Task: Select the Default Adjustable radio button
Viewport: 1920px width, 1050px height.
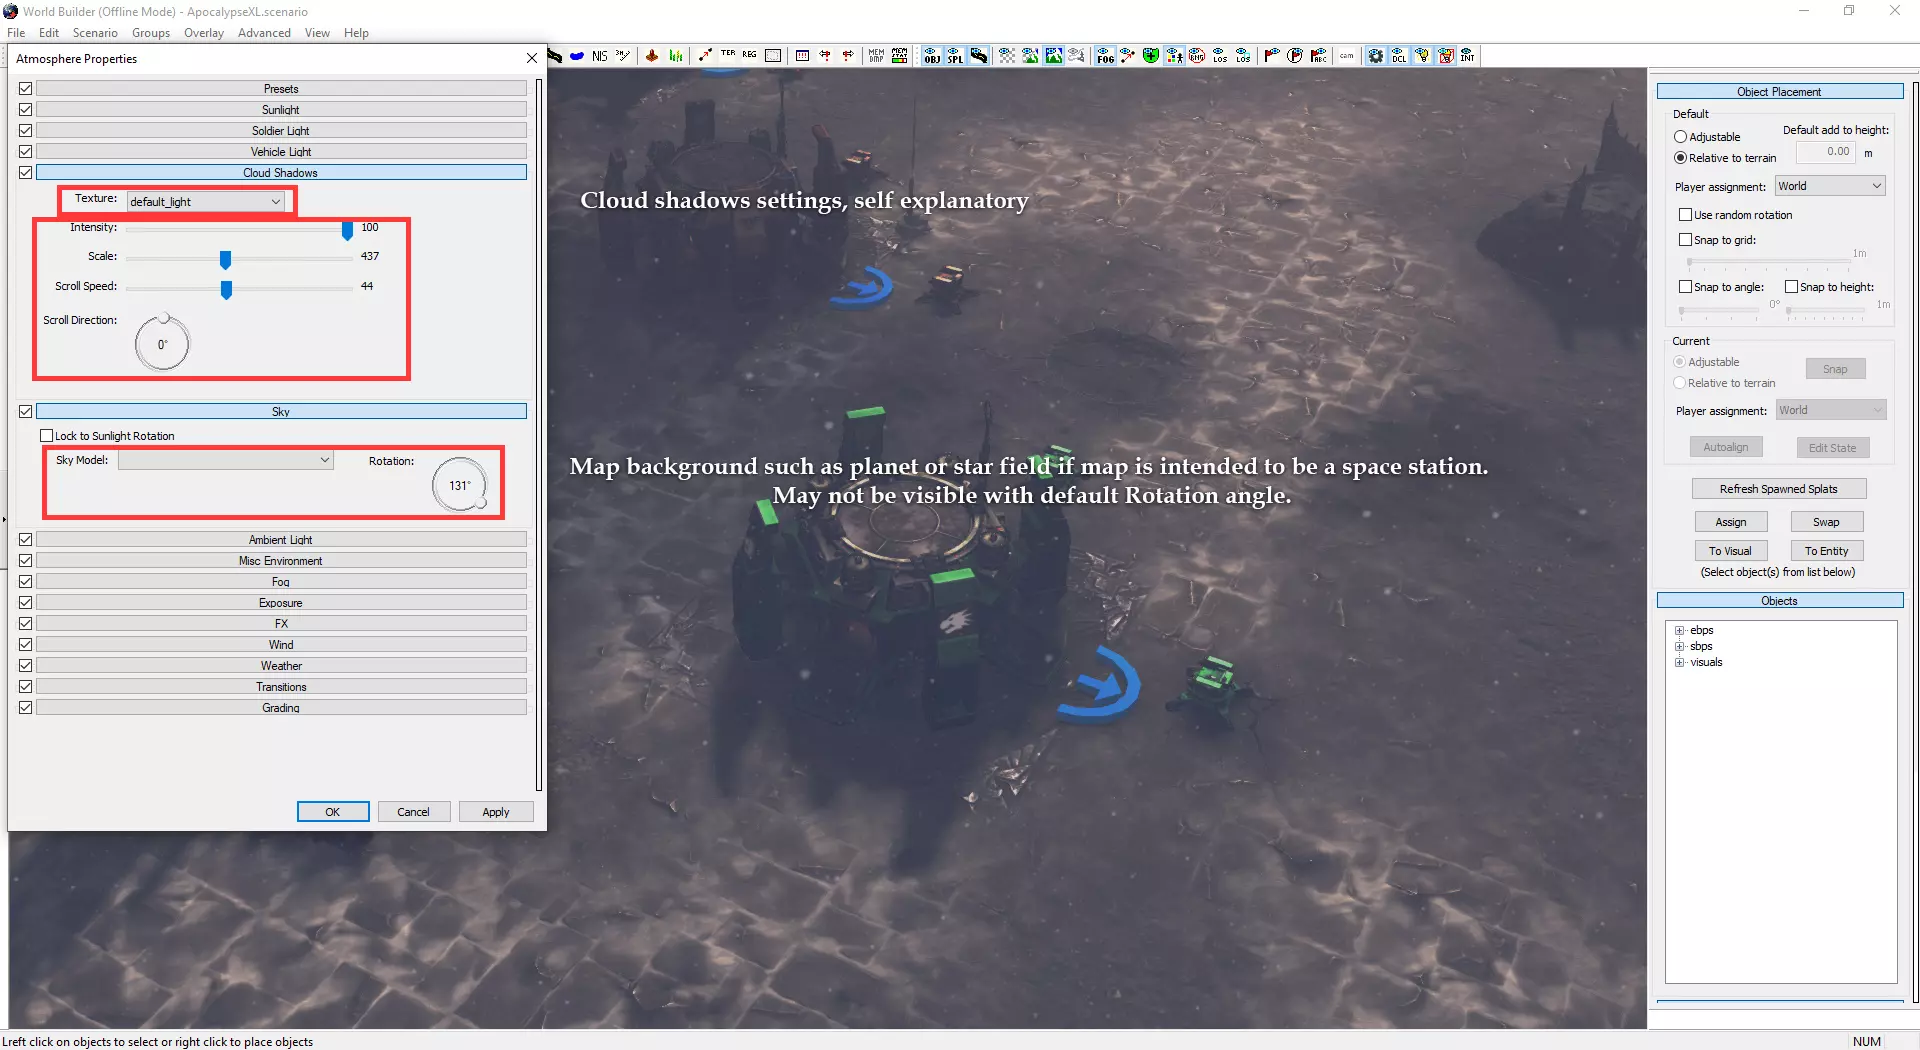Action: point(1681,137)
